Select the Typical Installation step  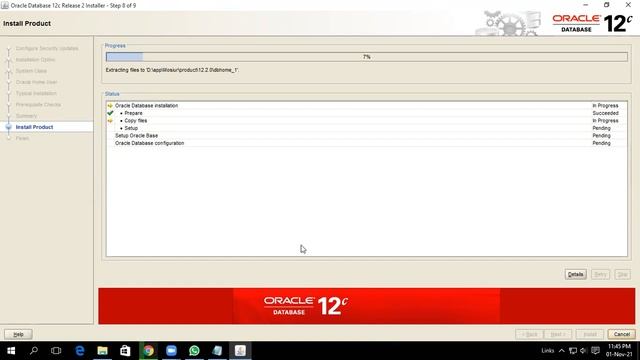(36, 93)
